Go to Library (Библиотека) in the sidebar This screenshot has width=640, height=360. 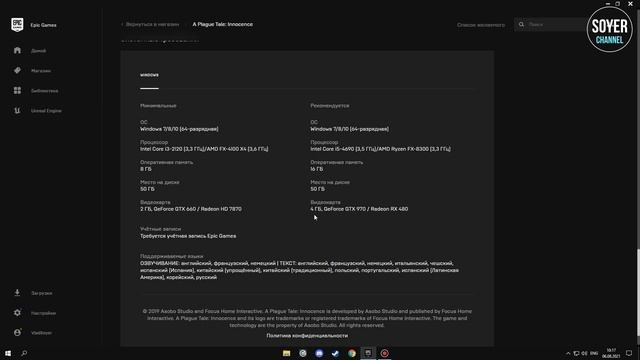point(44,91)
